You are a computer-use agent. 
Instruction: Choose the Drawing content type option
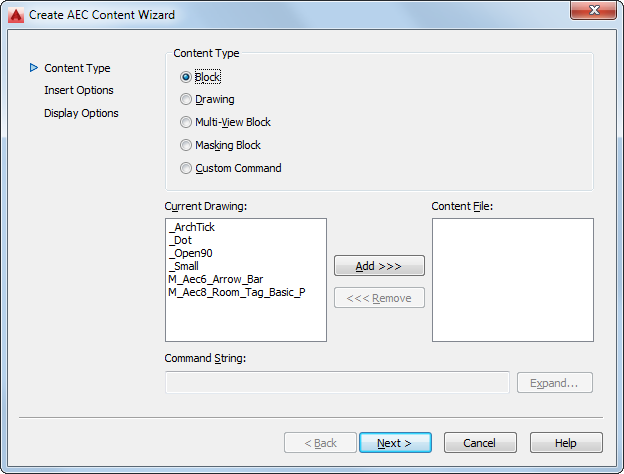[186, 100]
